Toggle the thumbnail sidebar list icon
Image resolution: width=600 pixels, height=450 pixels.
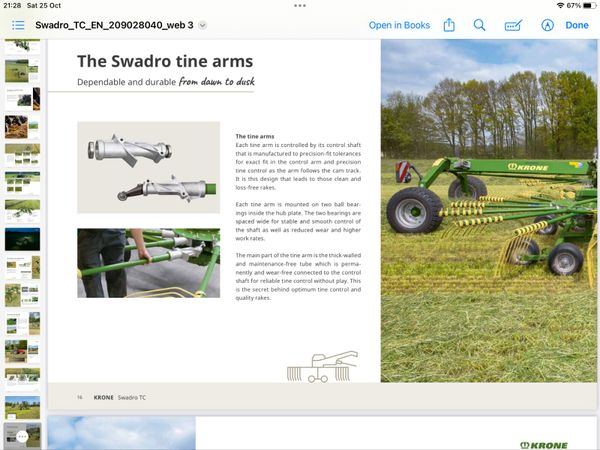(18, 25)
